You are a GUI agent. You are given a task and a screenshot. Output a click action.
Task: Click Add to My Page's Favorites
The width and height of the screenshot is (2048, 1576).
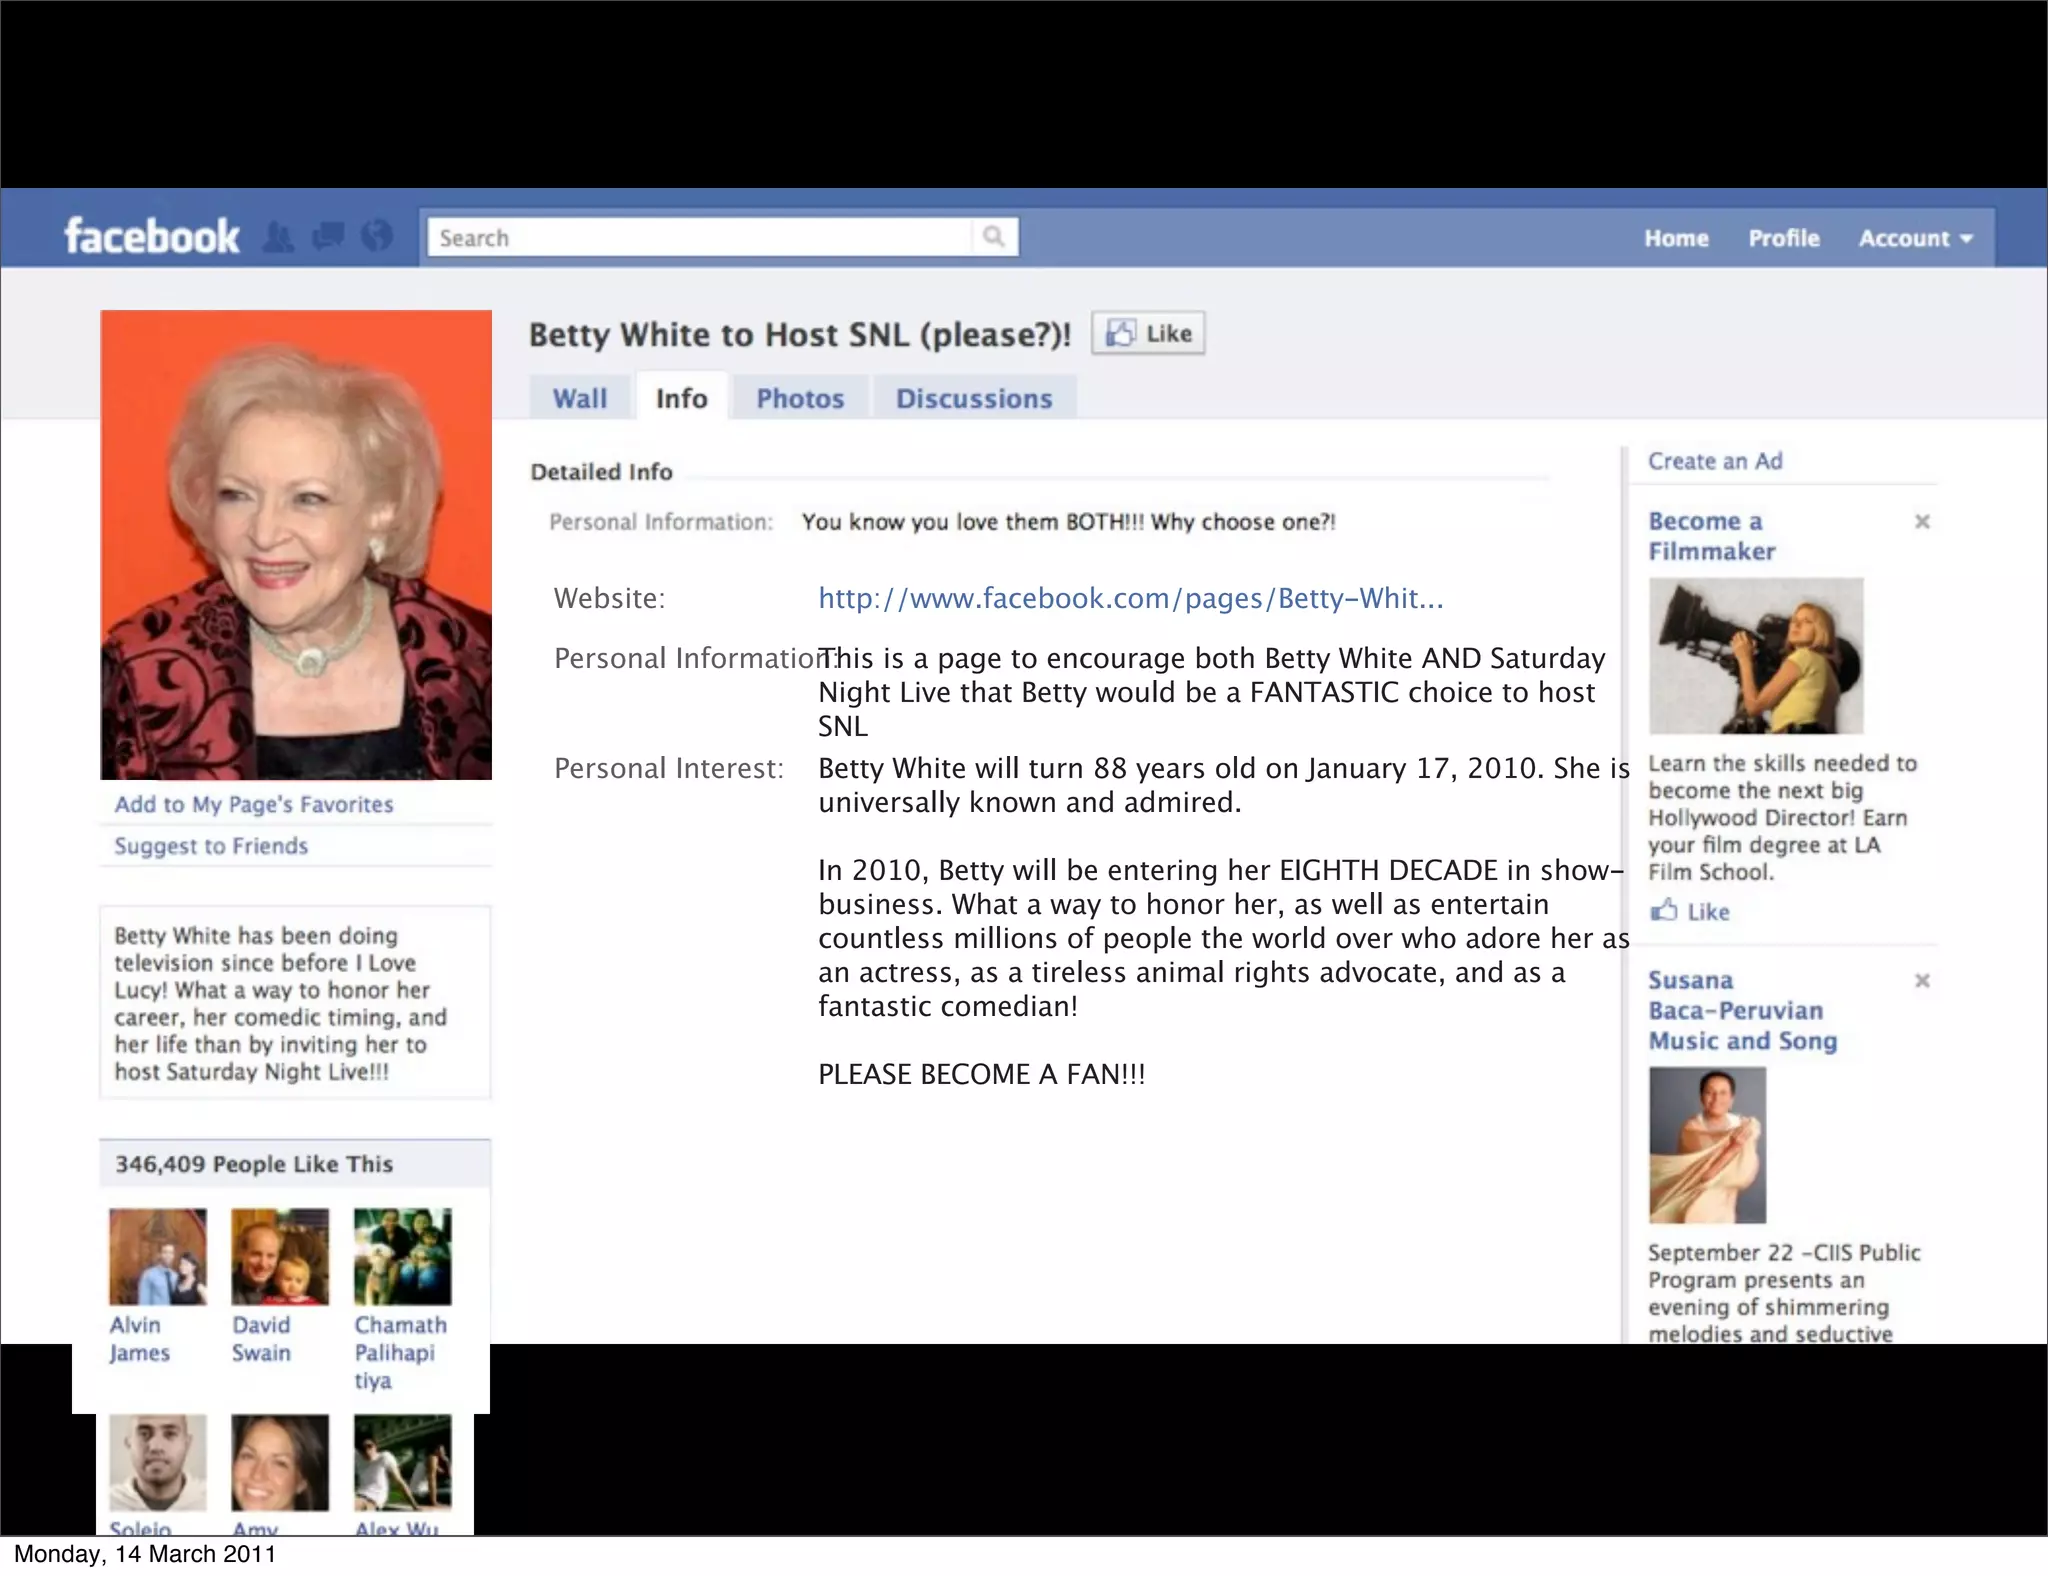pyautogui.click(x=254, y=804)
